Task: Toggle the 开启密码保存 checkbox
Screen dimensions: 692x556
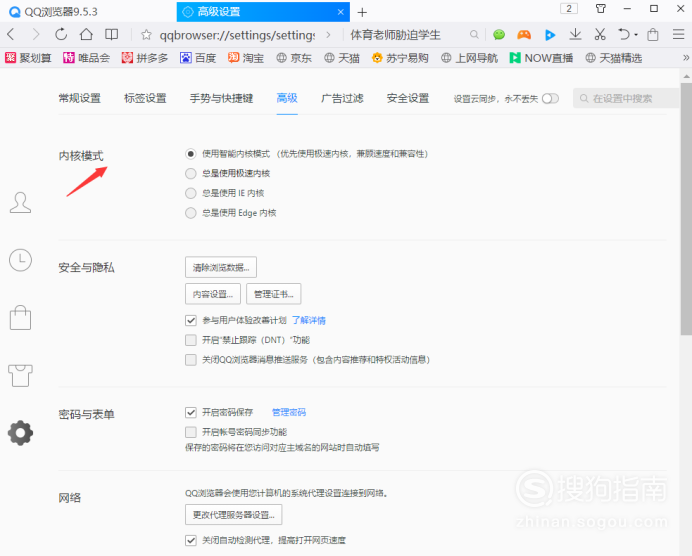Action: 191,413
